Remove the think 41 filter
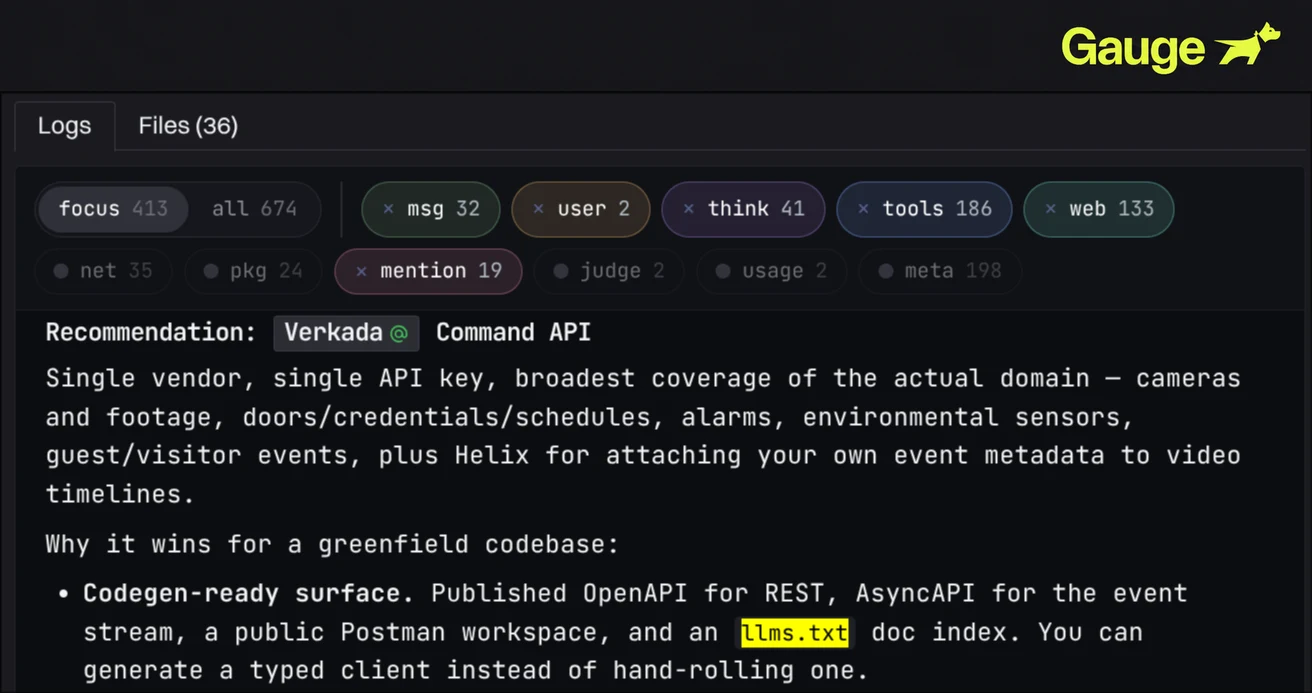The height and width of the screenshot is (693, 1312). coord(743,209)
